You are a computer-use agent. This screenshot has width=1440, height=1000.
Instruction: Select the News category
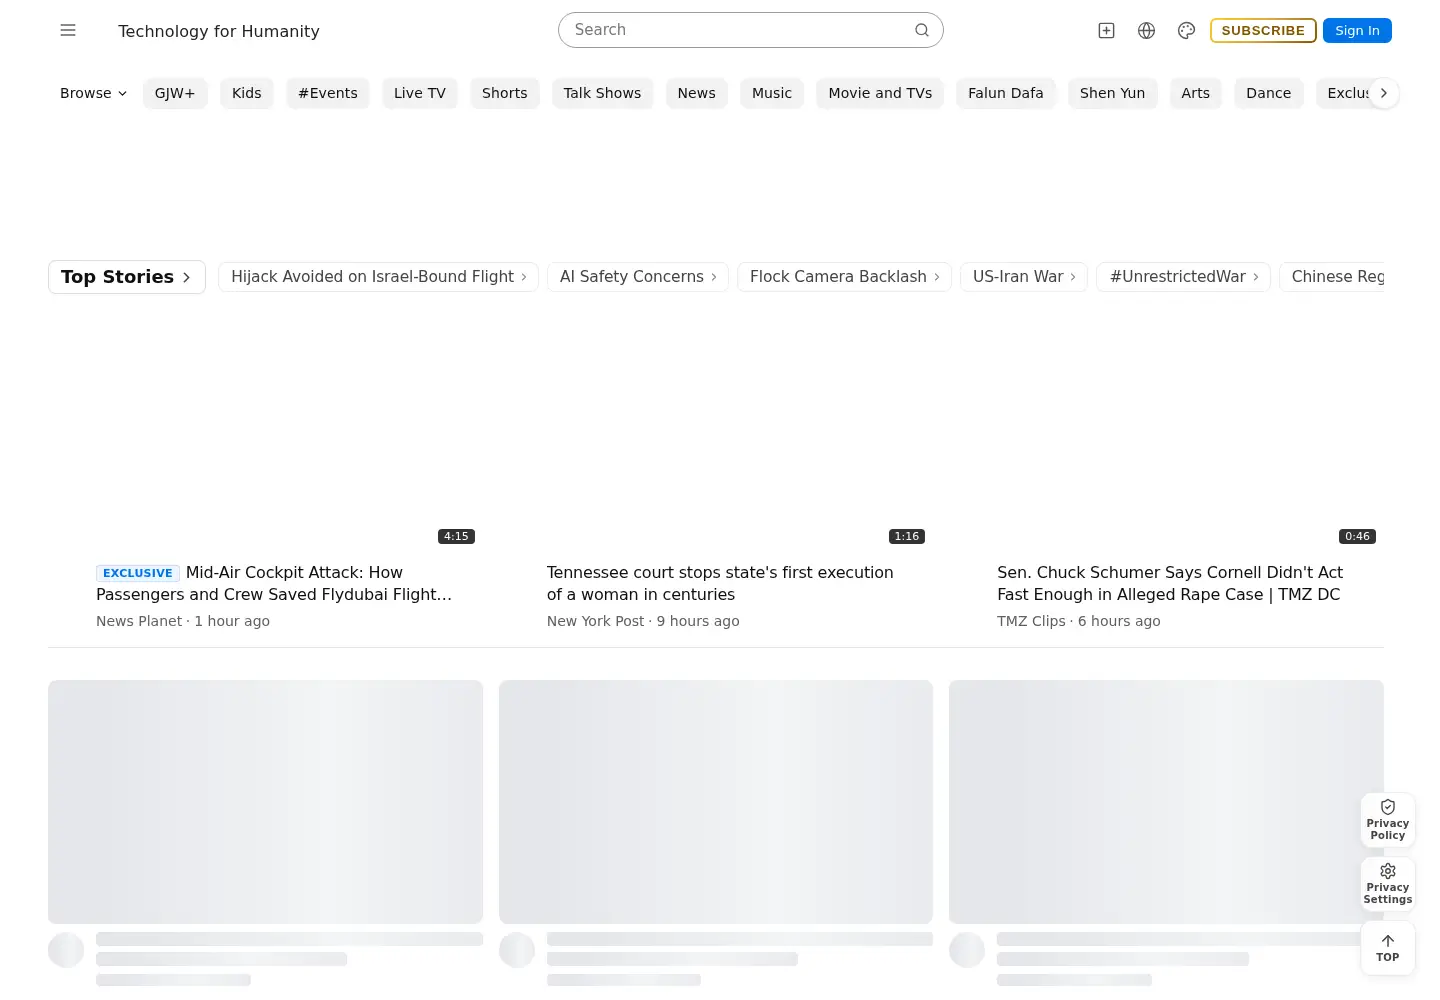tap(697, 93)
